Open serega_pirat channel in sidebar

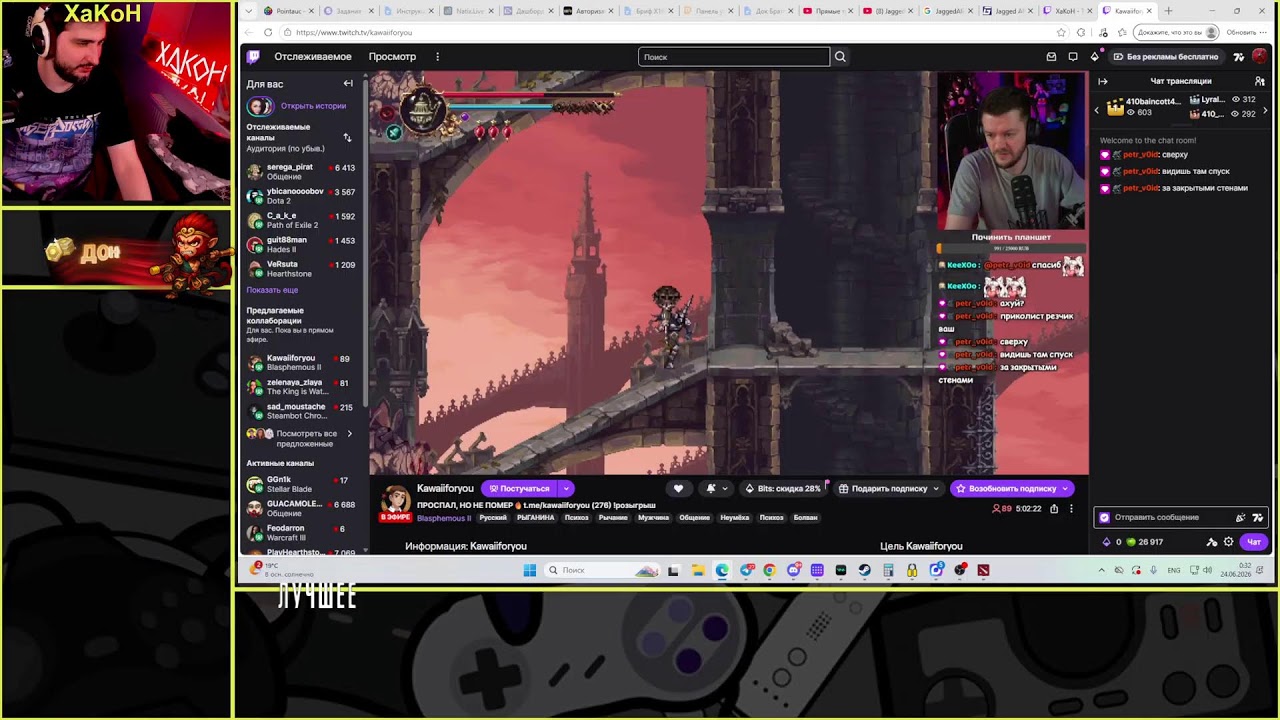303,172
